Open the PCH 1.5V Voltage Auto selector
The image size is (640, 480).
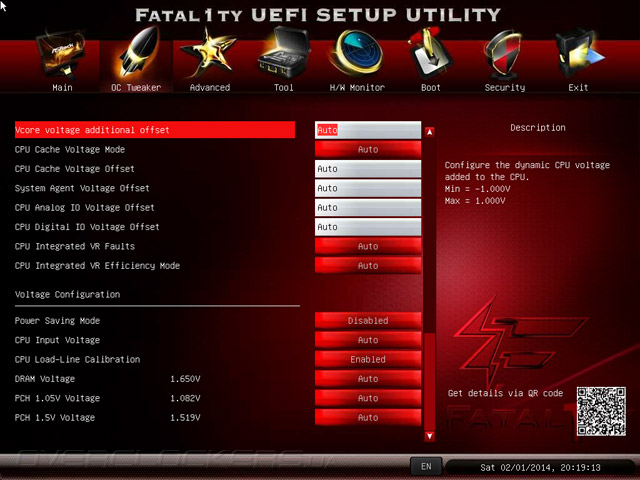pyautogui.click(x=368, y=418)
